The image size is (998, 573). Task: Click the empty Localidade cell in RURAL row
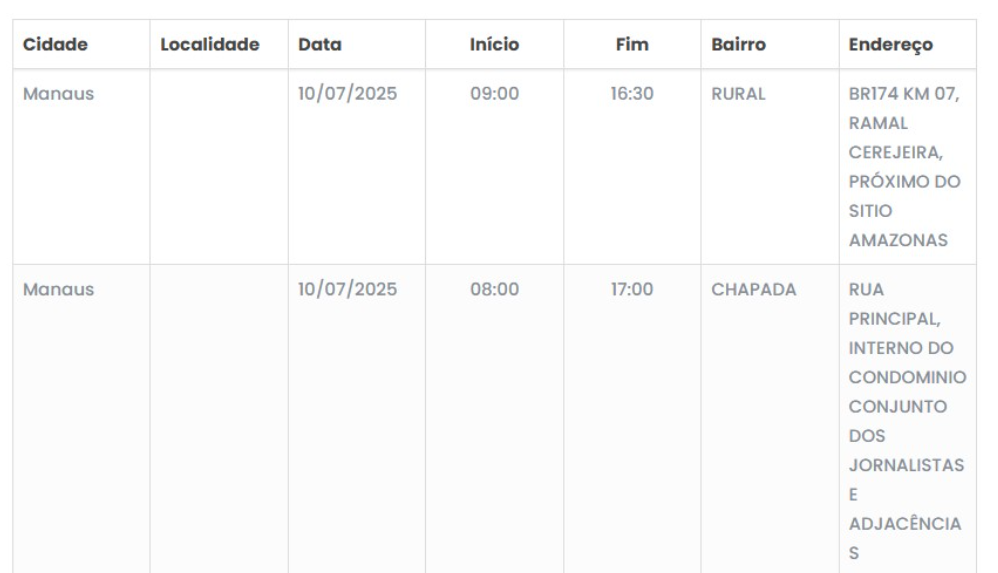click(x=218, y=167)
